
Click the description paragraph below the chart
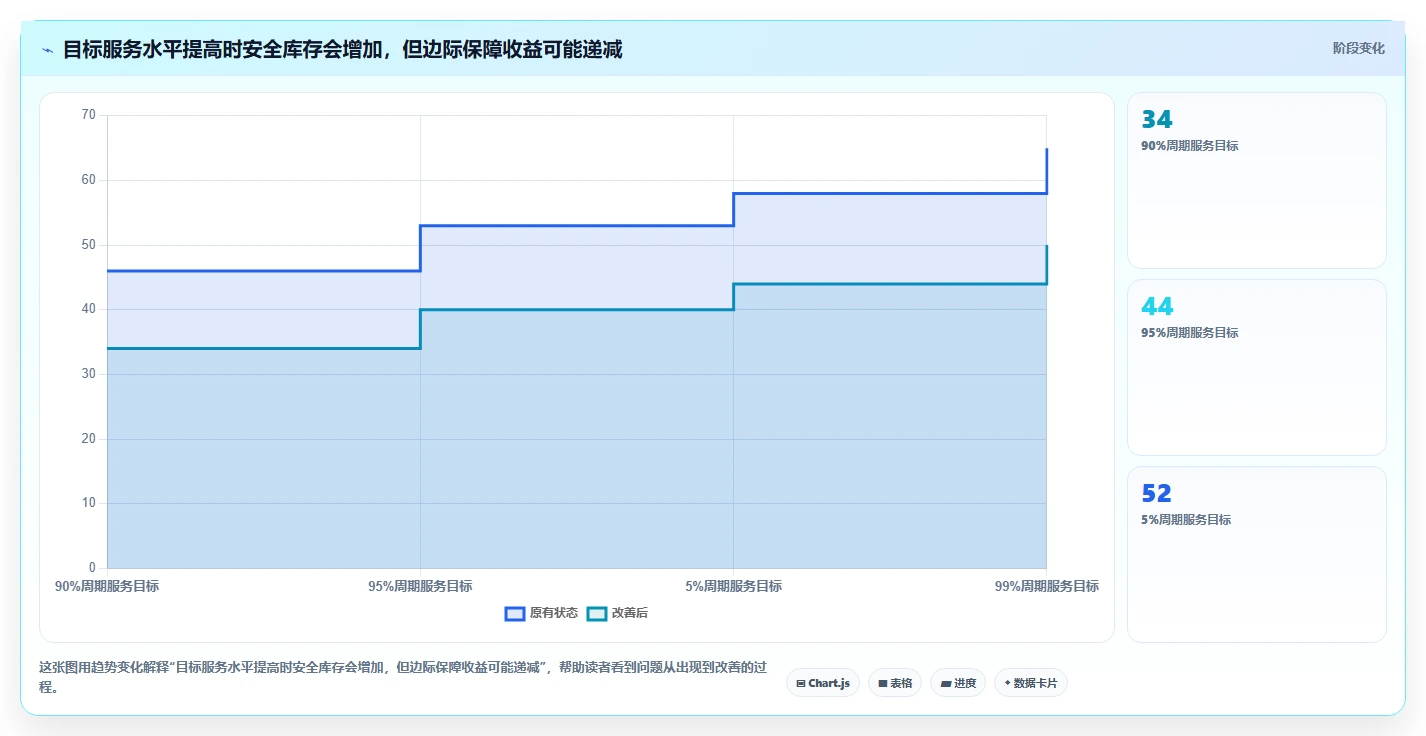[403, 676]
